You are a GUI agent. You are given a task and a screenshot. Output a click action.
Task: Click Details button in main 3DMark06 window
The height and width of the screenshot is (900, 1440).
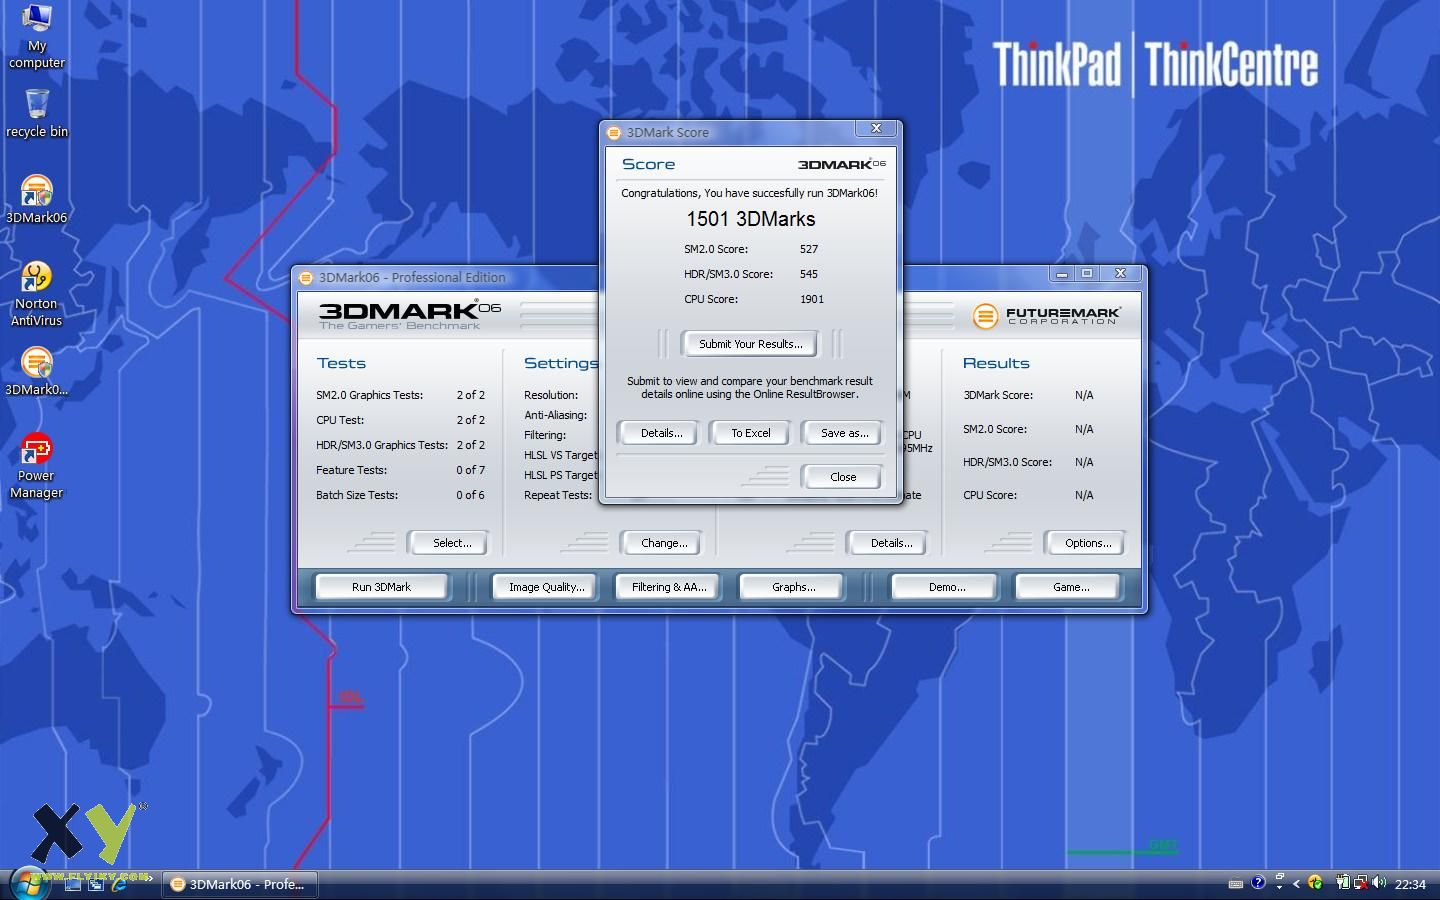coord(890,543)
